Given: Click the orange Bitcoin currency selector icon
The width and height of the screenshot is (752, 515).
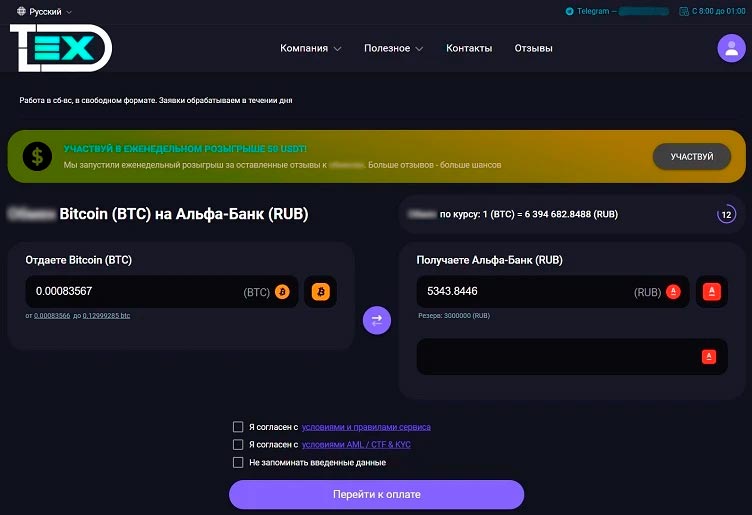Looking at the screenshot, I should point(321,292).
